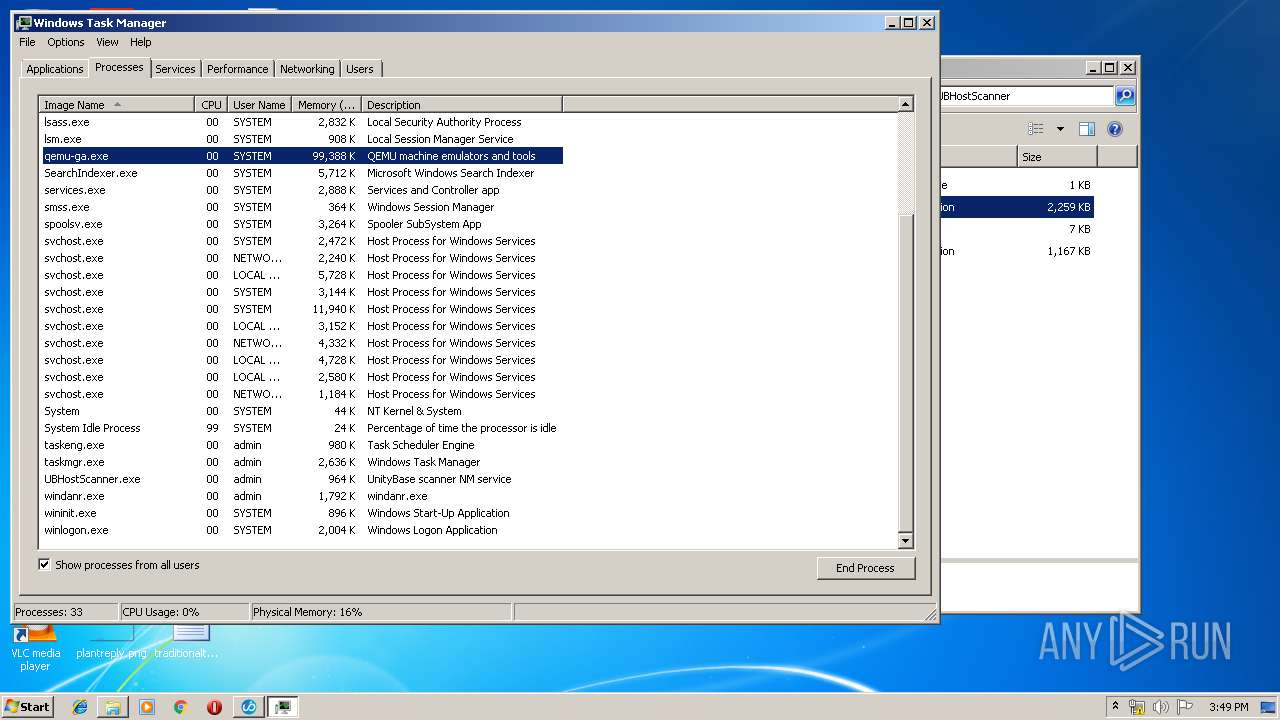The width and height of the screenshot is (1280, 720).
Task: Click the Explorer search box
Action: (x=1027, y=96)
